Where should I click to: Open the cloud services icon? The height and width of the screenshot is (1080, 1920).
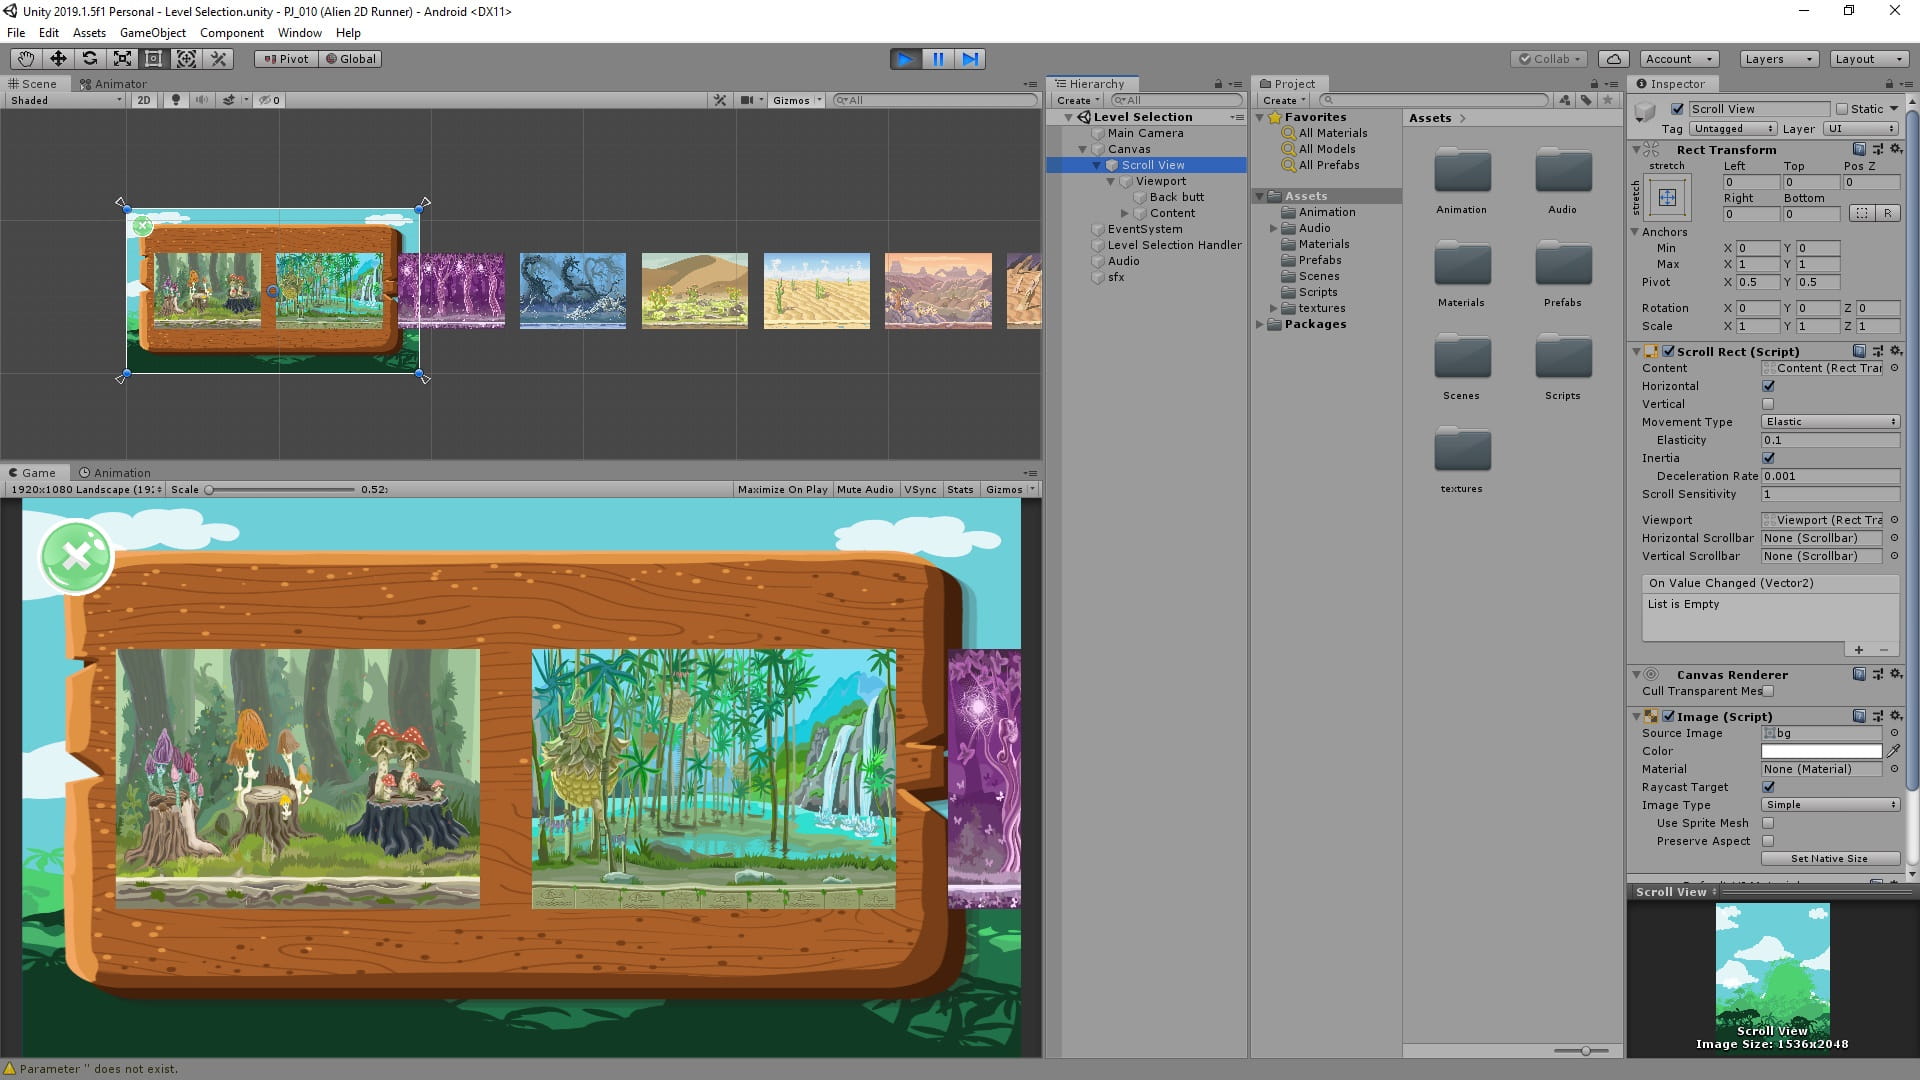1613,59
